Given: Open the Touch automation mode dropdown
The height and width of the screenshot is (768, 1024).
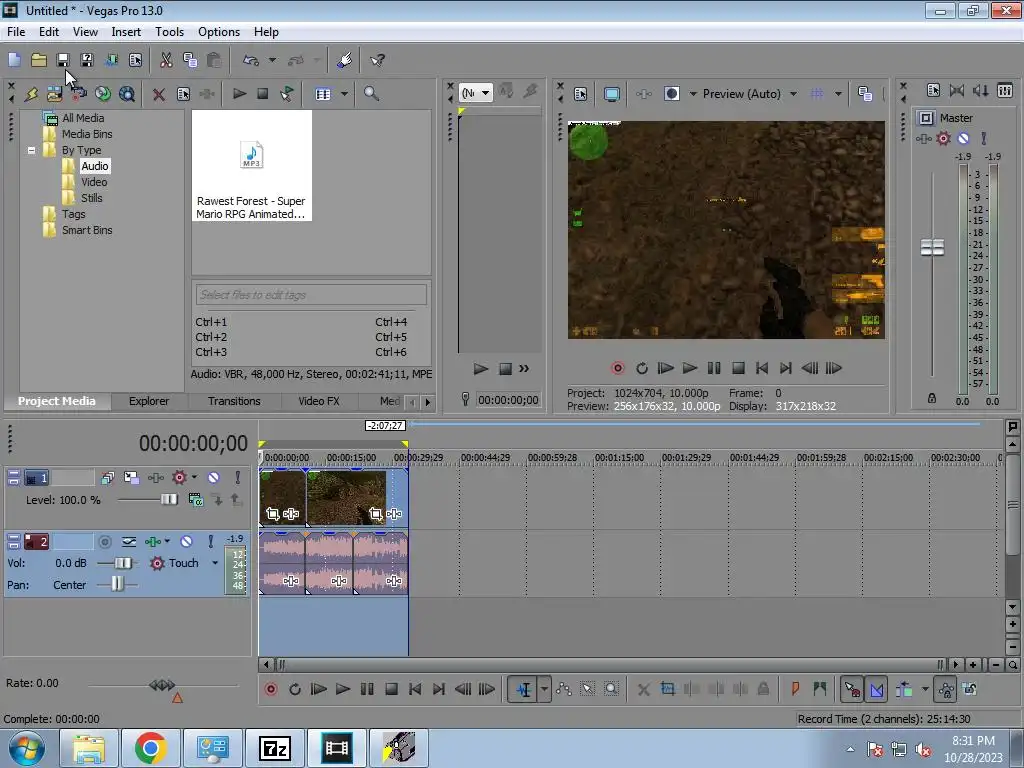Looking at the screenshot, I should 215,563.
